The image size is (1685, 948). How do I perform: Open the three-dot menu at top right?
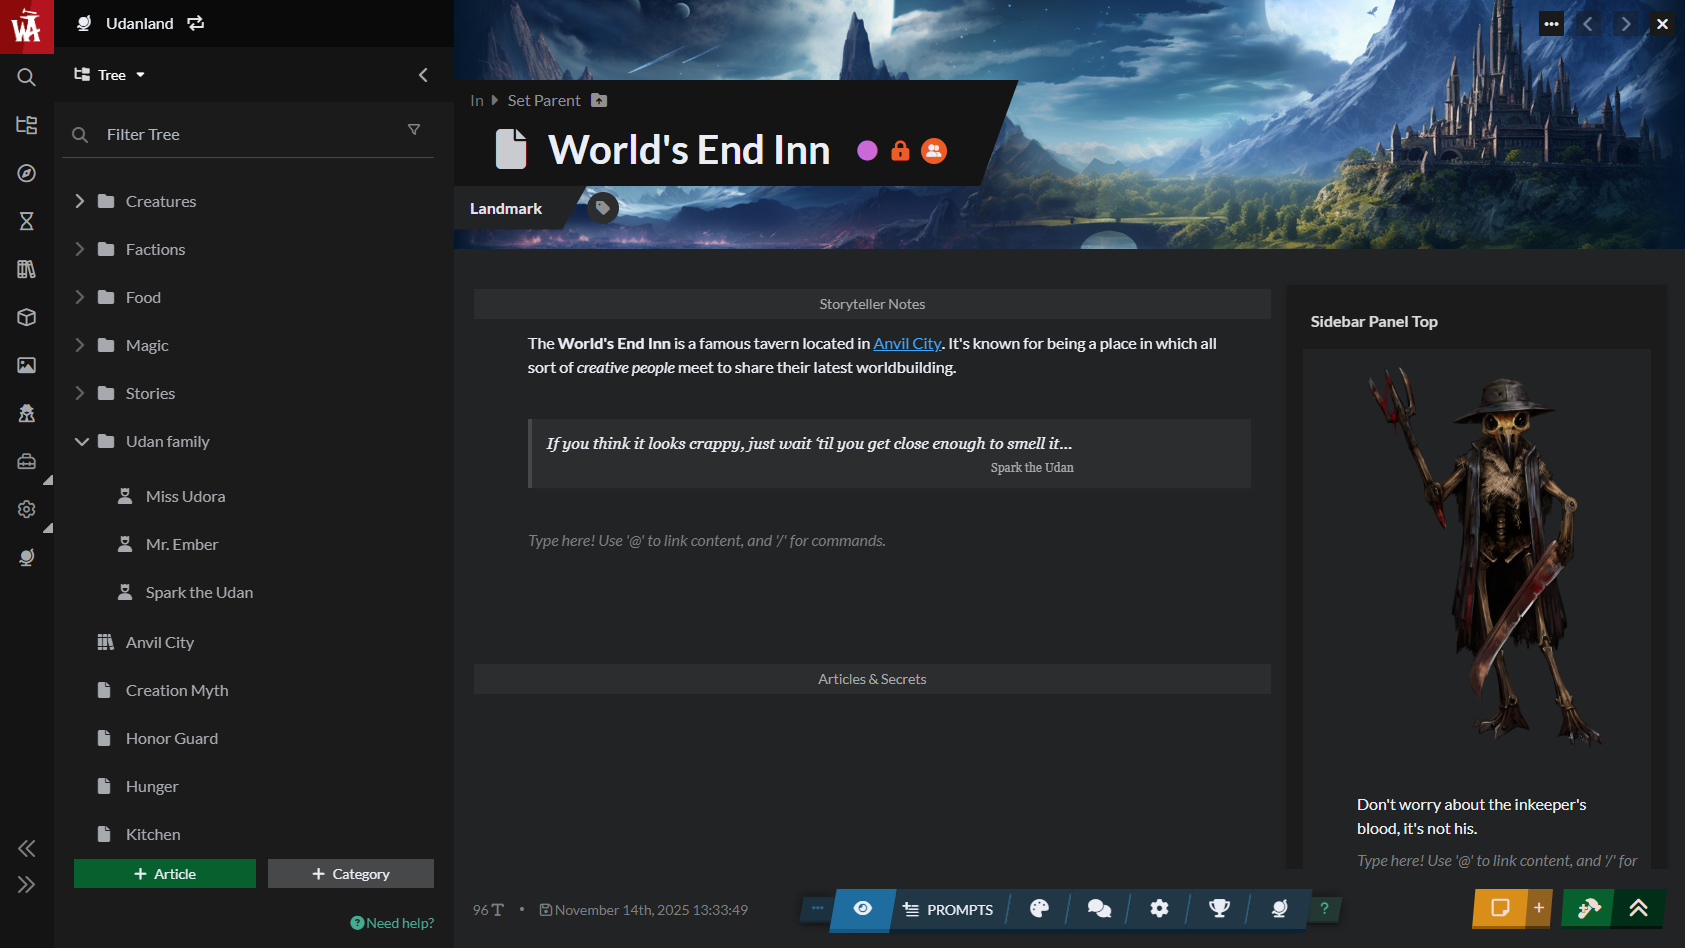1551,24
